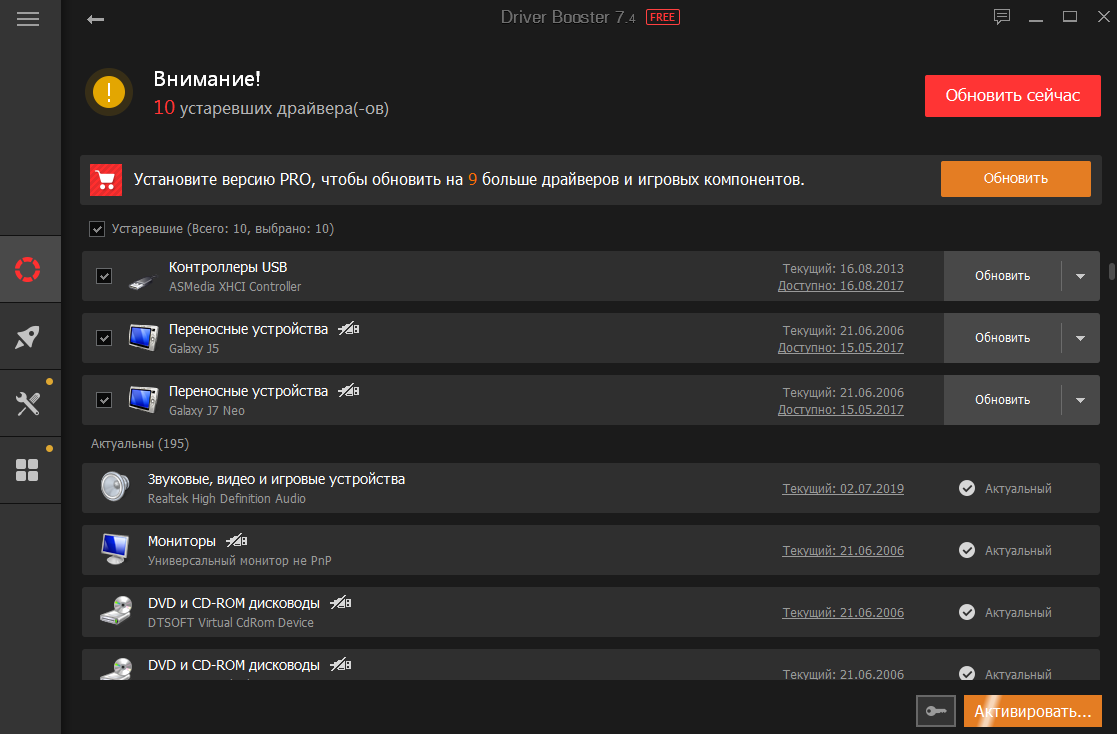Viewport: 1117px width, 734px height.
Task: Click the Активировать button
Action: 1032,711
